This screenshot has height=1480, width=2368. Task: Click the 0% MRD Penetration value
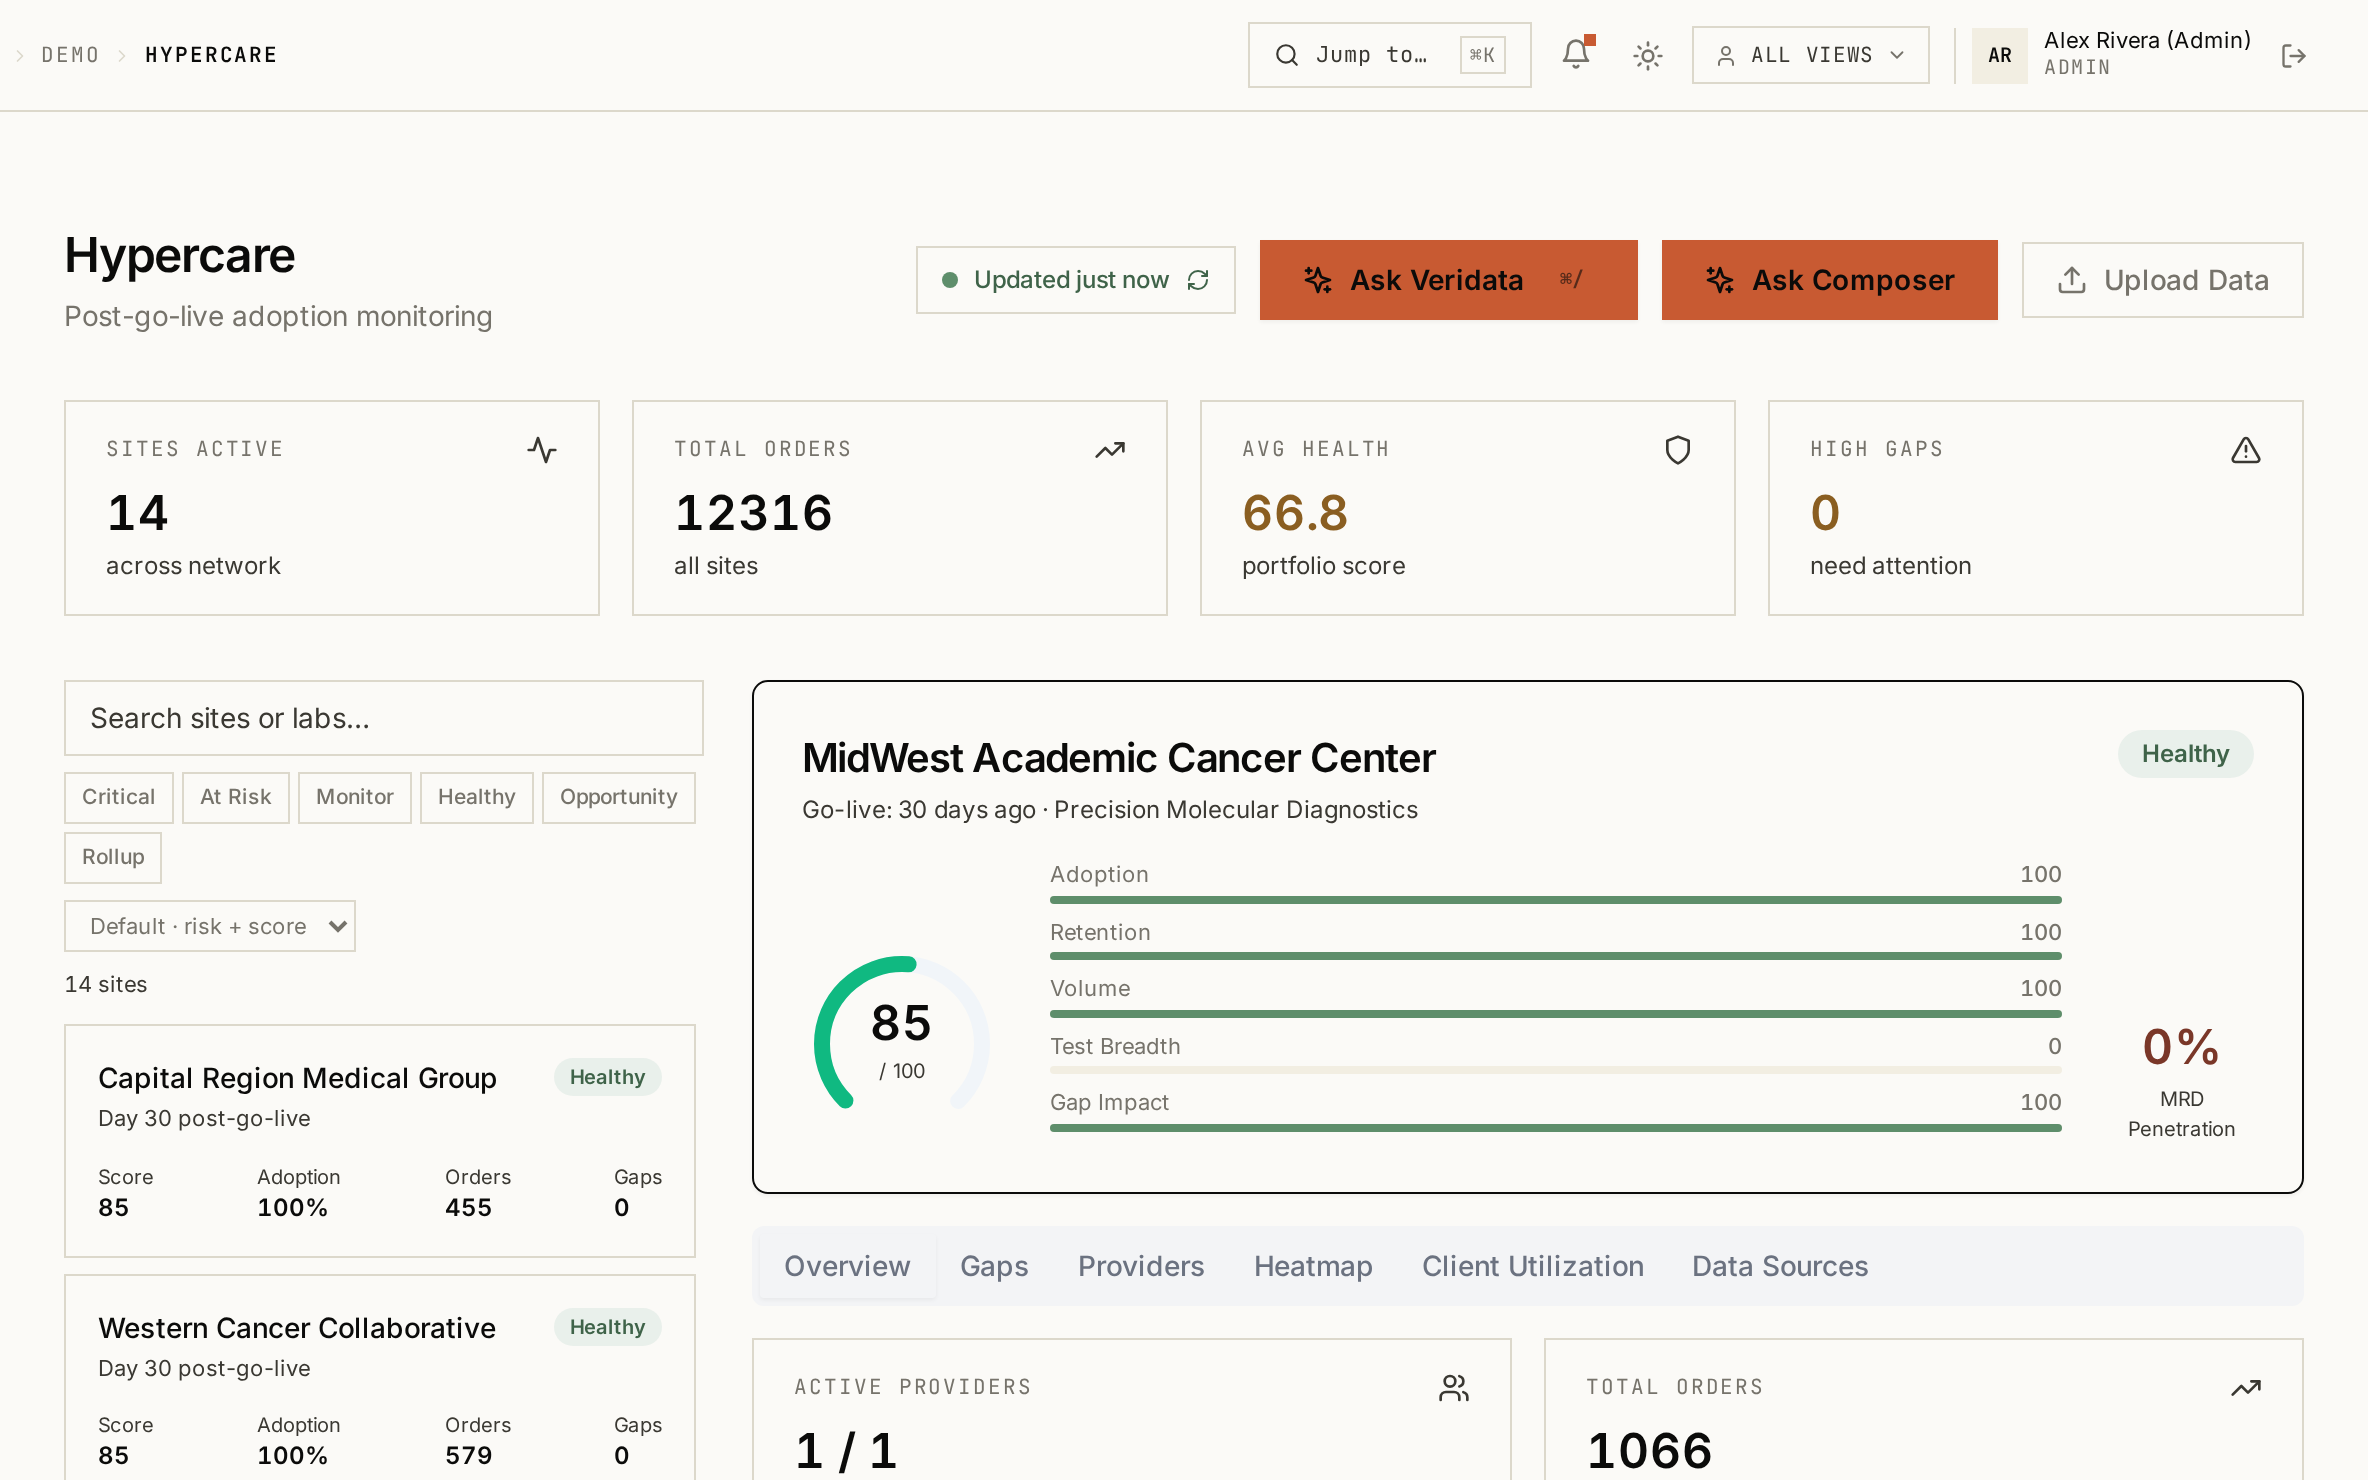click(x=2181, y=1047)
